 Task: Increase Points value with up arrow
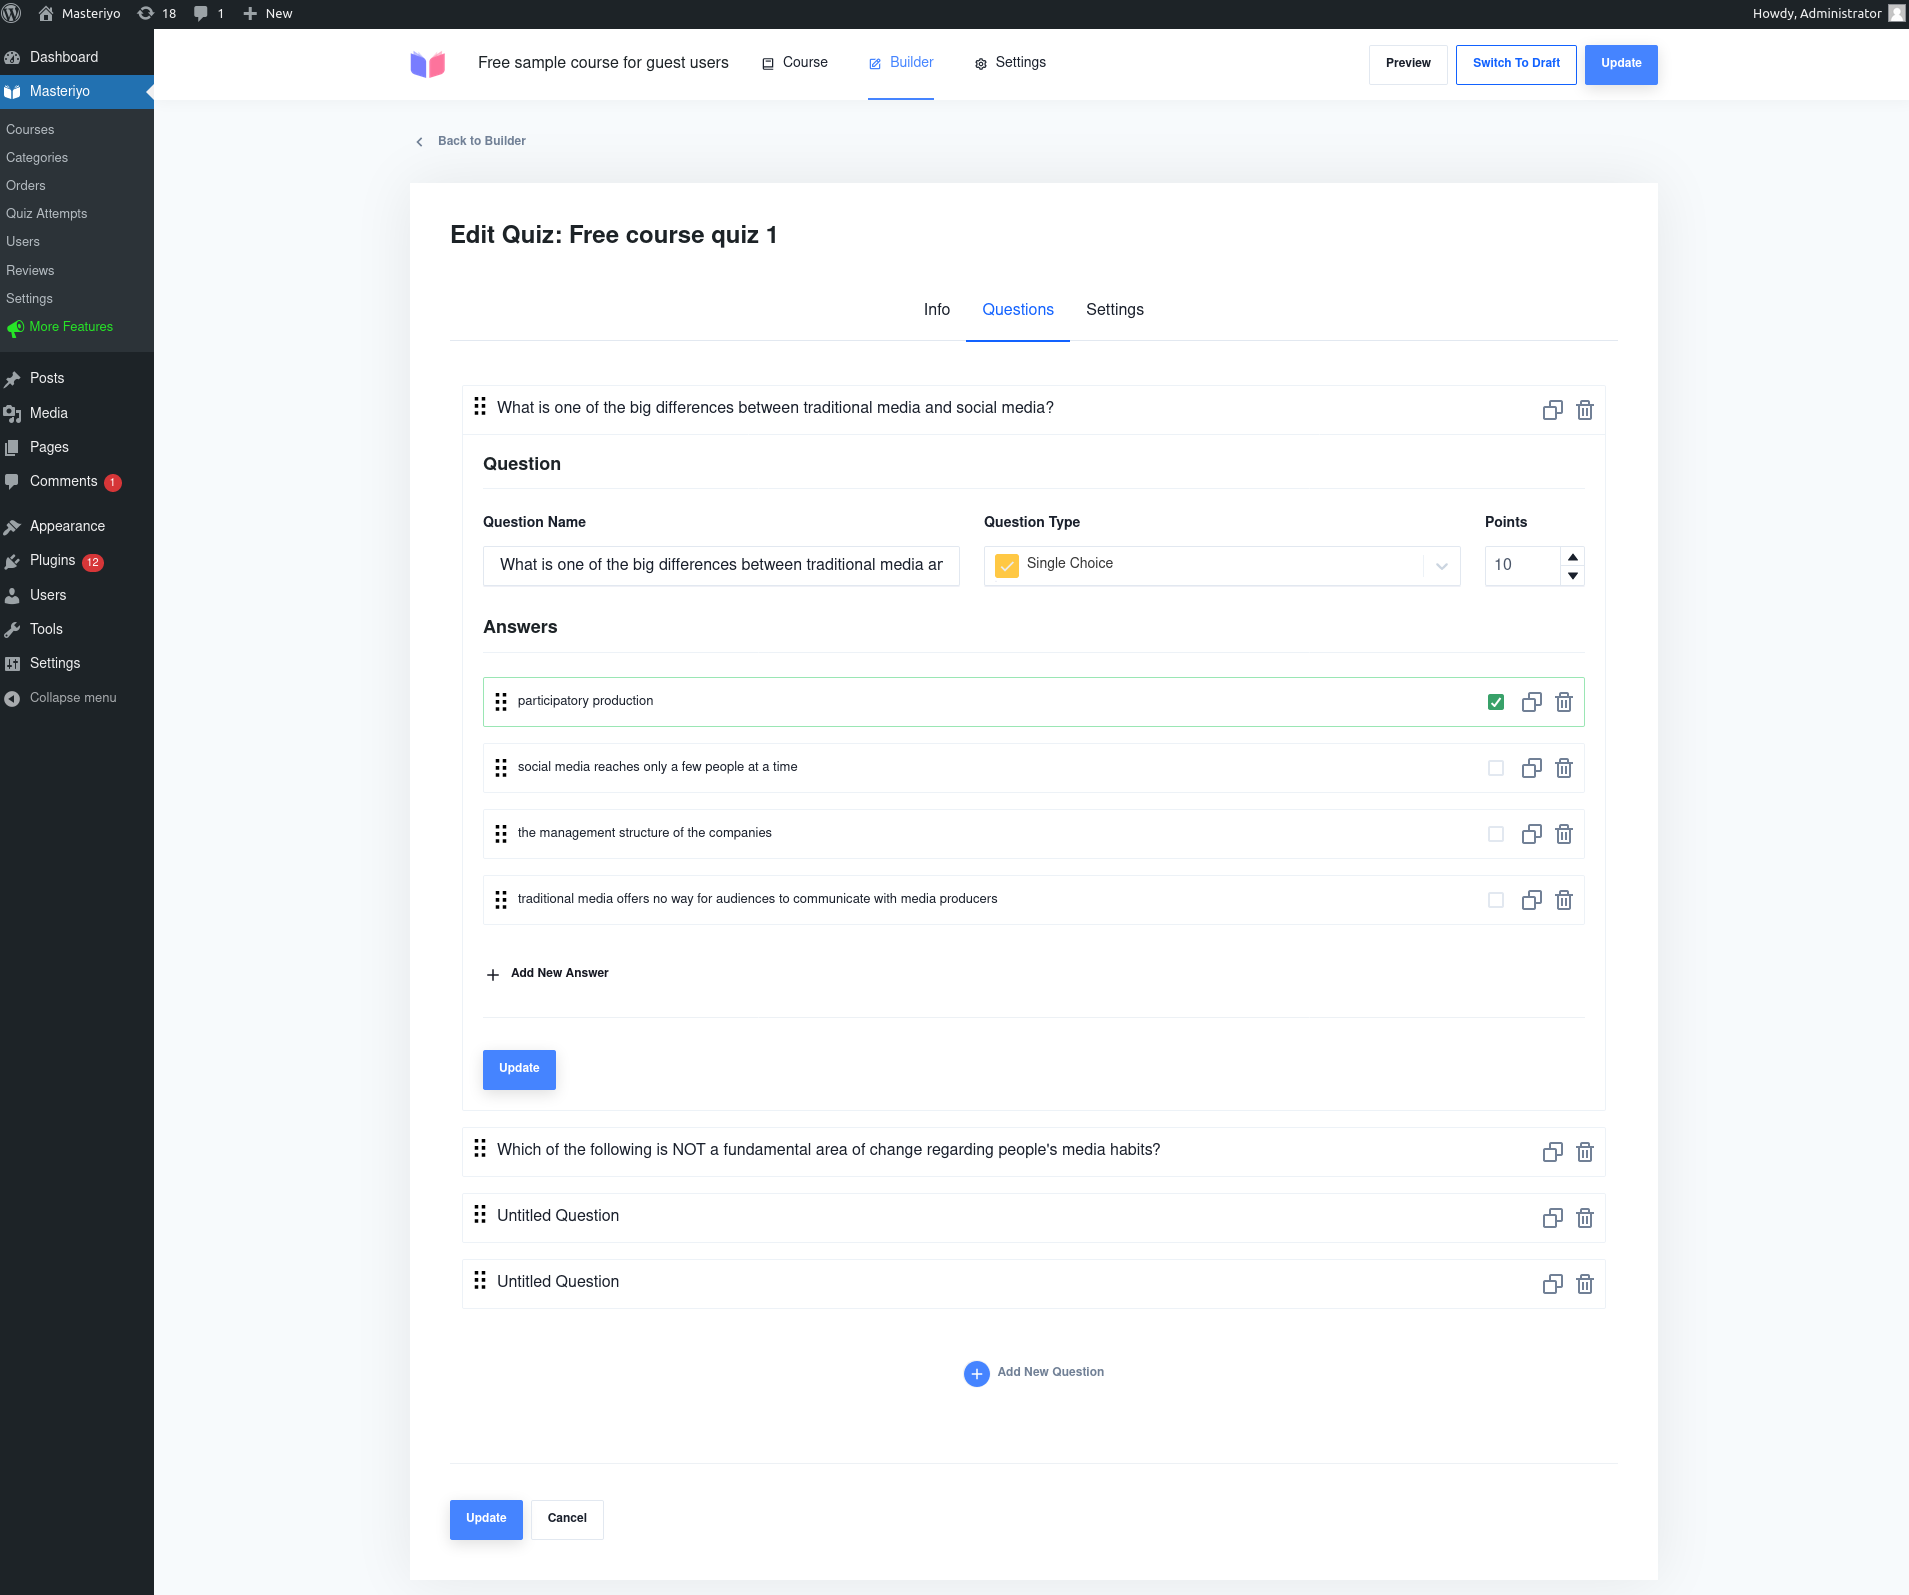coord(1573,557)
